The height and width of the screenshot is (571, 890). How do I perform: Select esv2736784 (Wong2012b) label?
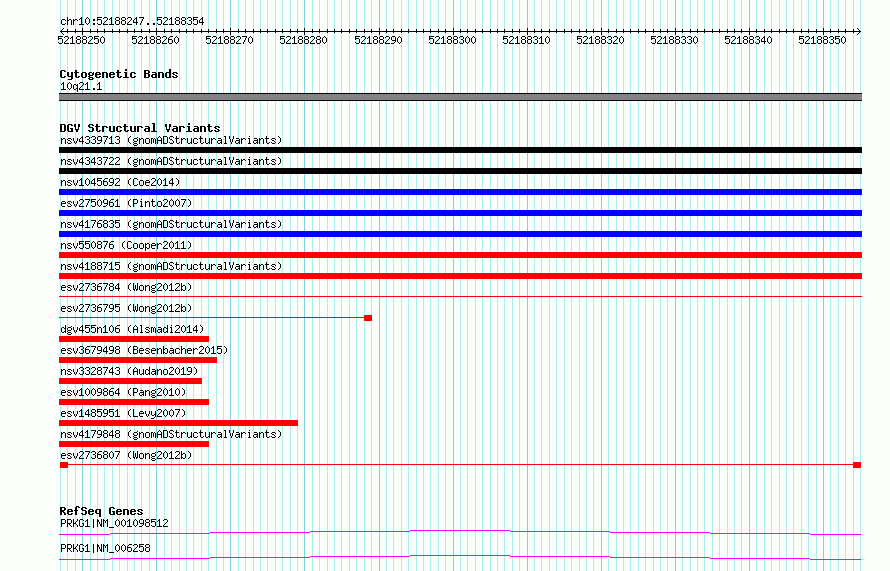[126, 287]
